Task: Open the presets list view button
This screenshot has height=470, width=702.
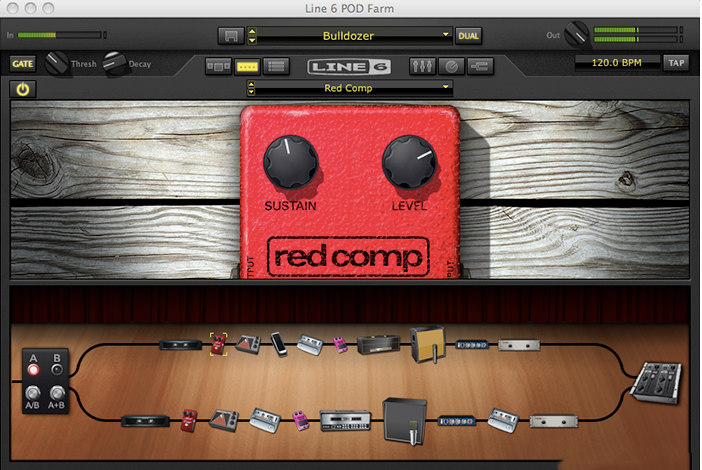Action: (x=276, y=67)
